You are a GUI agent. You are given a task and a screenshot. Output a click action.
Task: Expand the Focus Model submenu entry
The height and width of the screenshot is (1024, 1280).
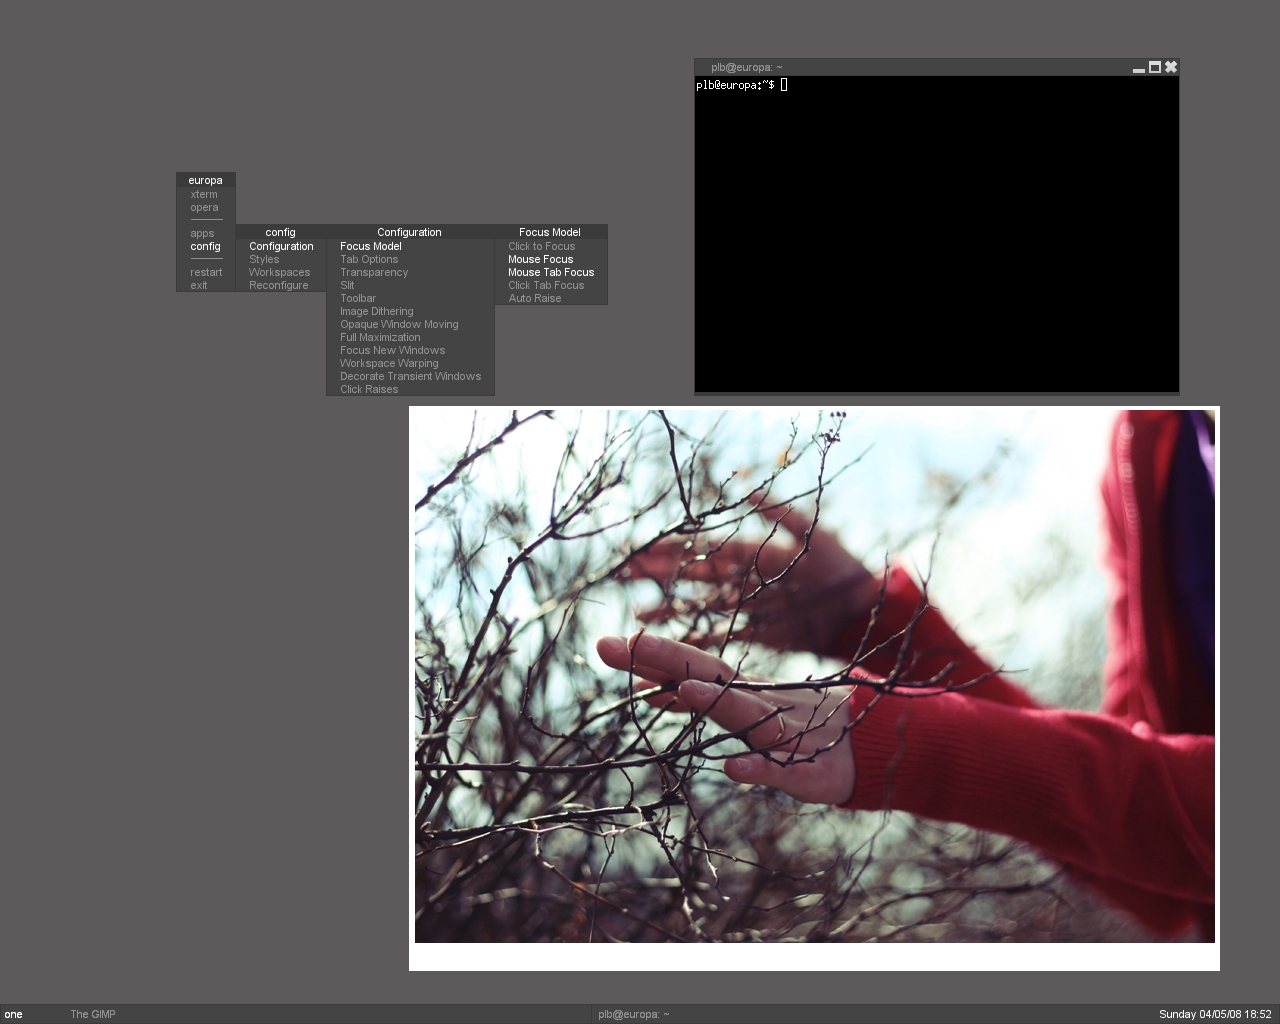click(x=410, y=247)
